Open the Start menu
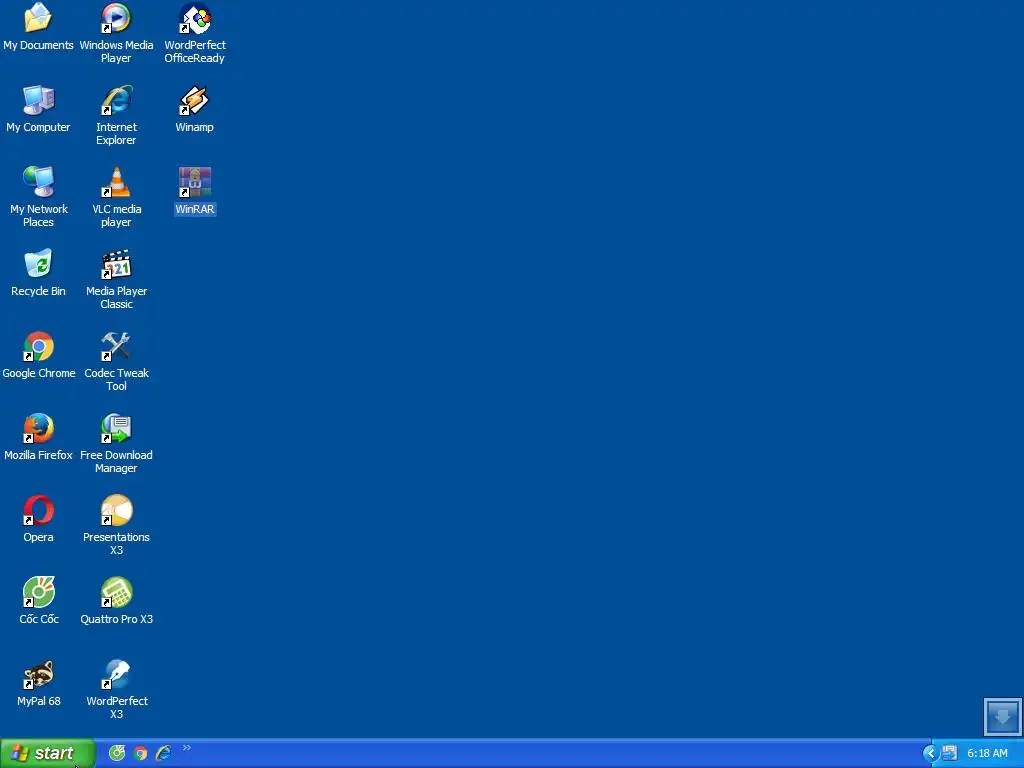Image resolution: width=1024 pixels, height=768 pixels. (x=48, y=754)
